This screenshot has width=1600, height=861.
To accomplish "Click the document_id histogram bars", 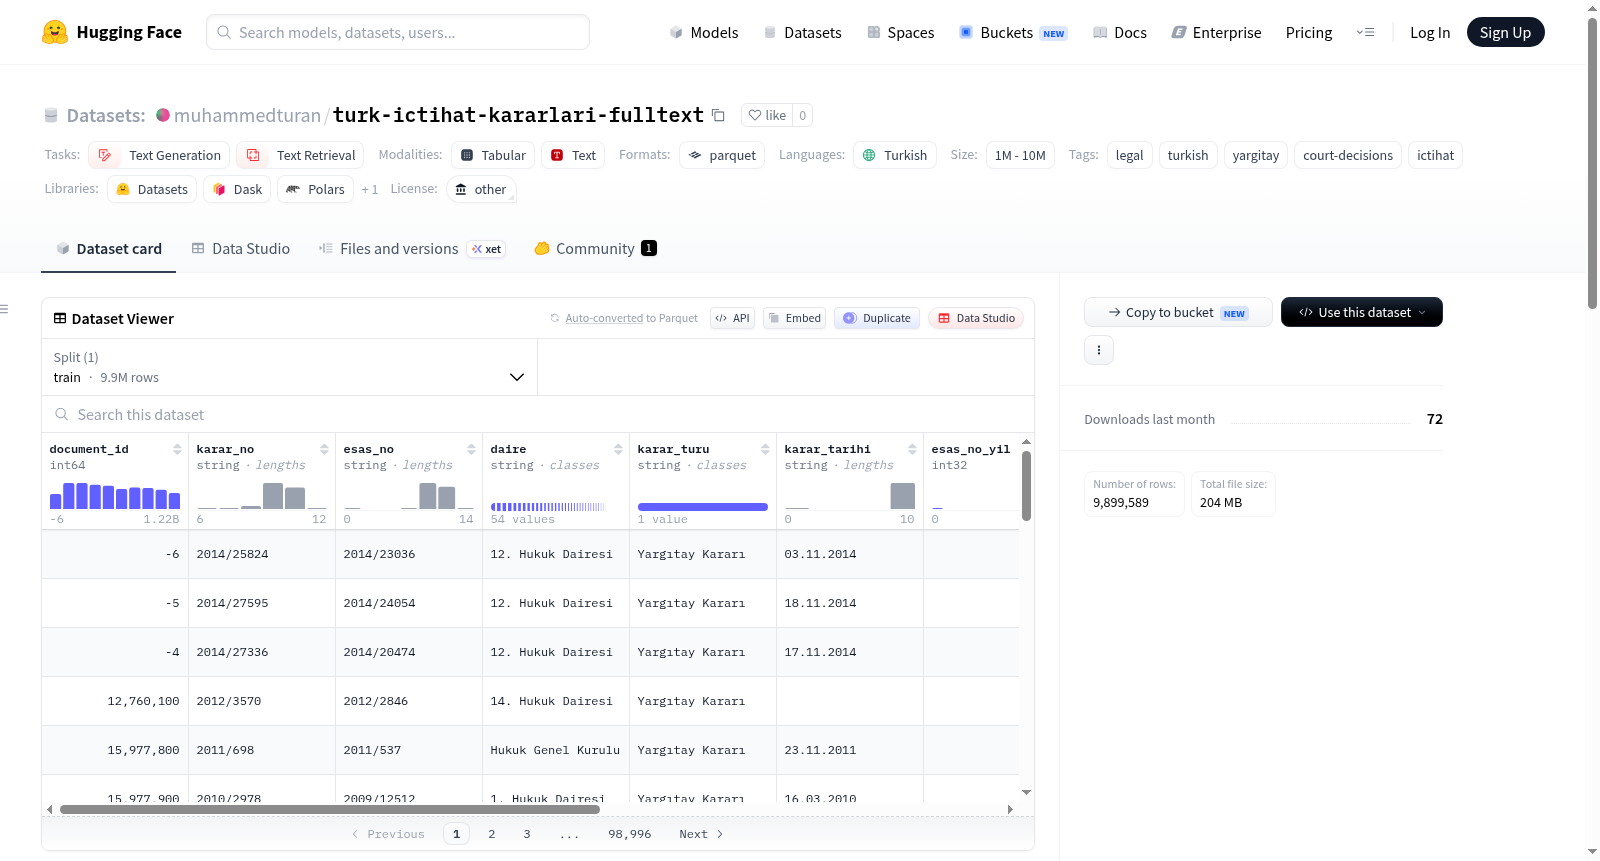I will pos(115,496).
